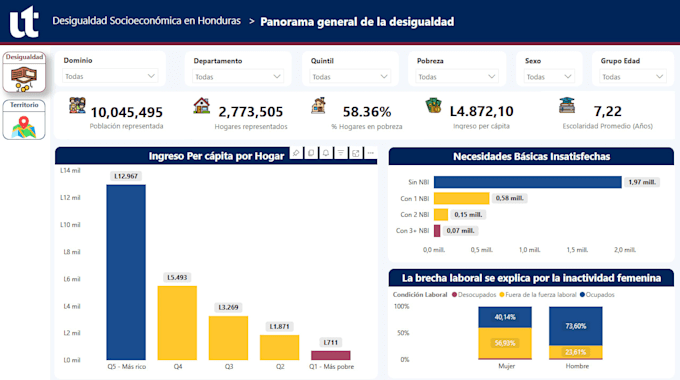Image resolution: width=680 pixels, height=380 pixels.
Task: Expand the Sexo filter
Action: [x=549, y=77]
